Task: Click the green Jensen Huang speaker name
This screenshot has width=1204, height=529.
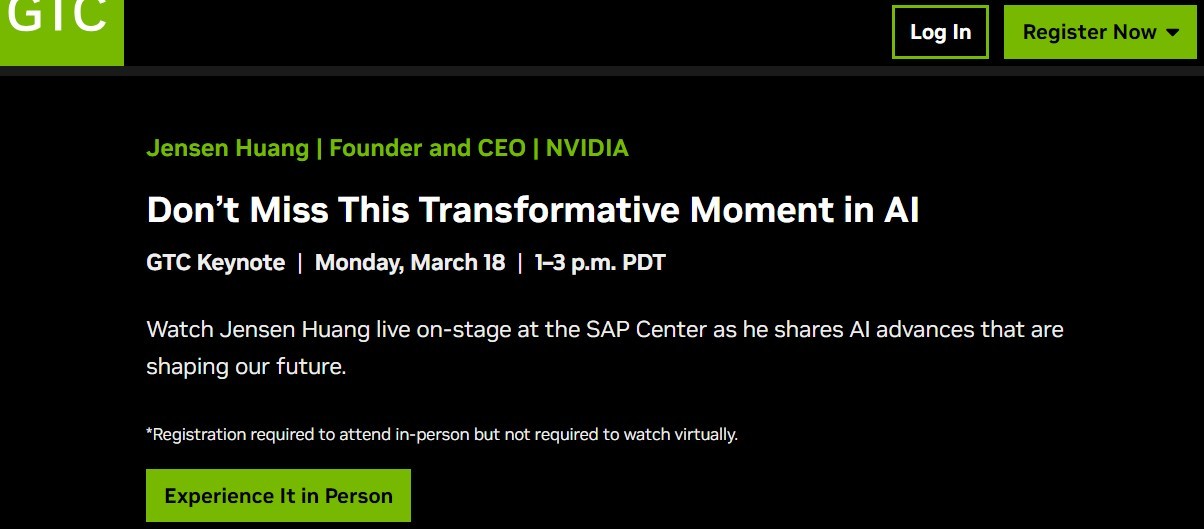Action: [228, 149]
